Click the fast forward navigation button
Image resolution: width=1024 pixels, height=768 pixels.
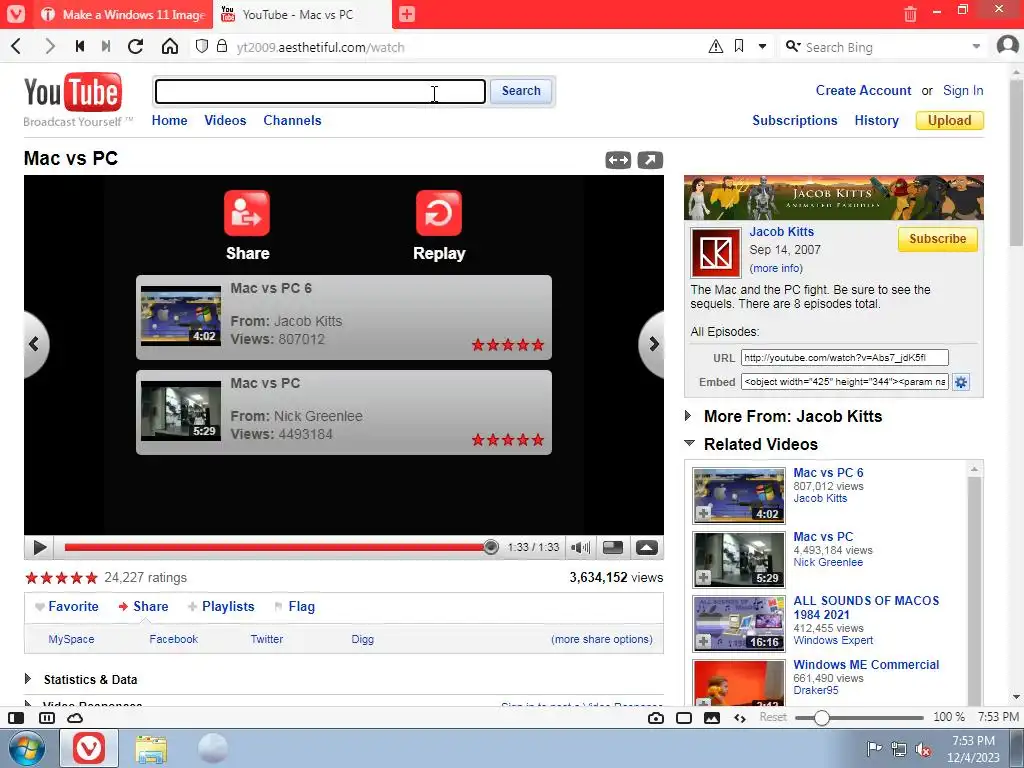106,46
